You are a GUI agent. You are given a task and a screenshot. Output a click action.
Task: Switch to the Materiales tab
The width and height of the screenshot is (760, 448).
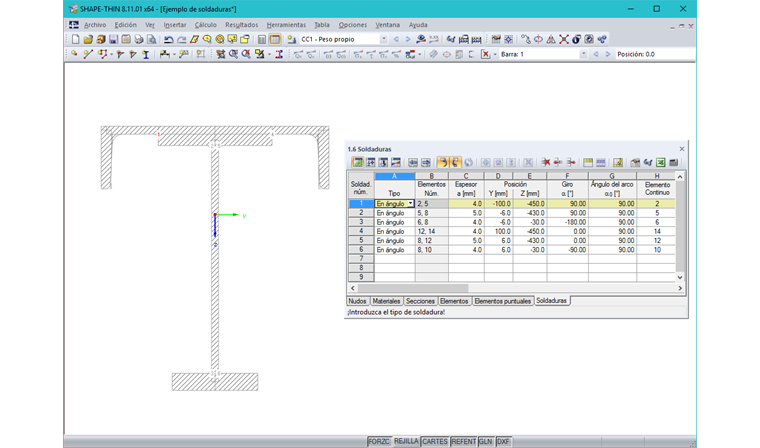coord(386,301)
